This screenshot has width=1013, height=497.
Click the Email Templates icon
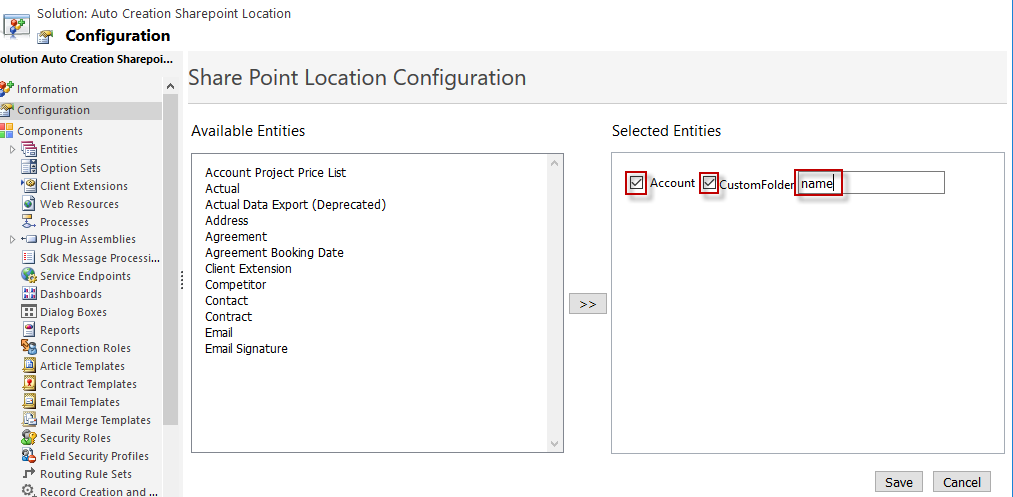(29, 402)
